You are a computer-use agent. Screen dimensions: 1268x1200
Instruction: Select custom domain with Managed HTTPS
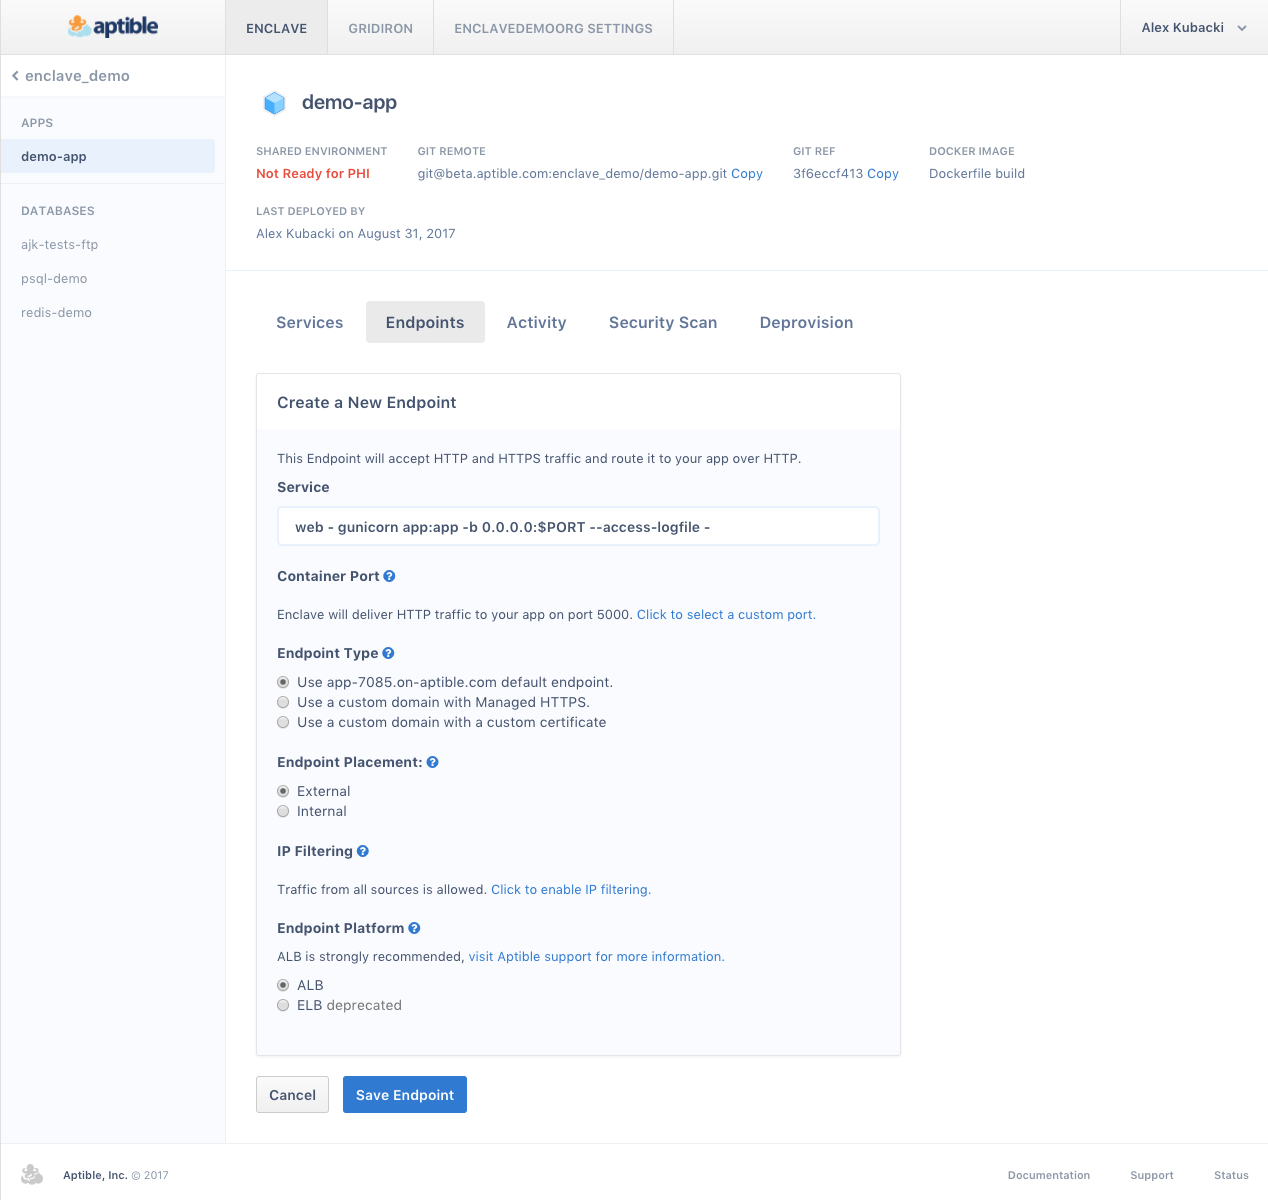283,702
